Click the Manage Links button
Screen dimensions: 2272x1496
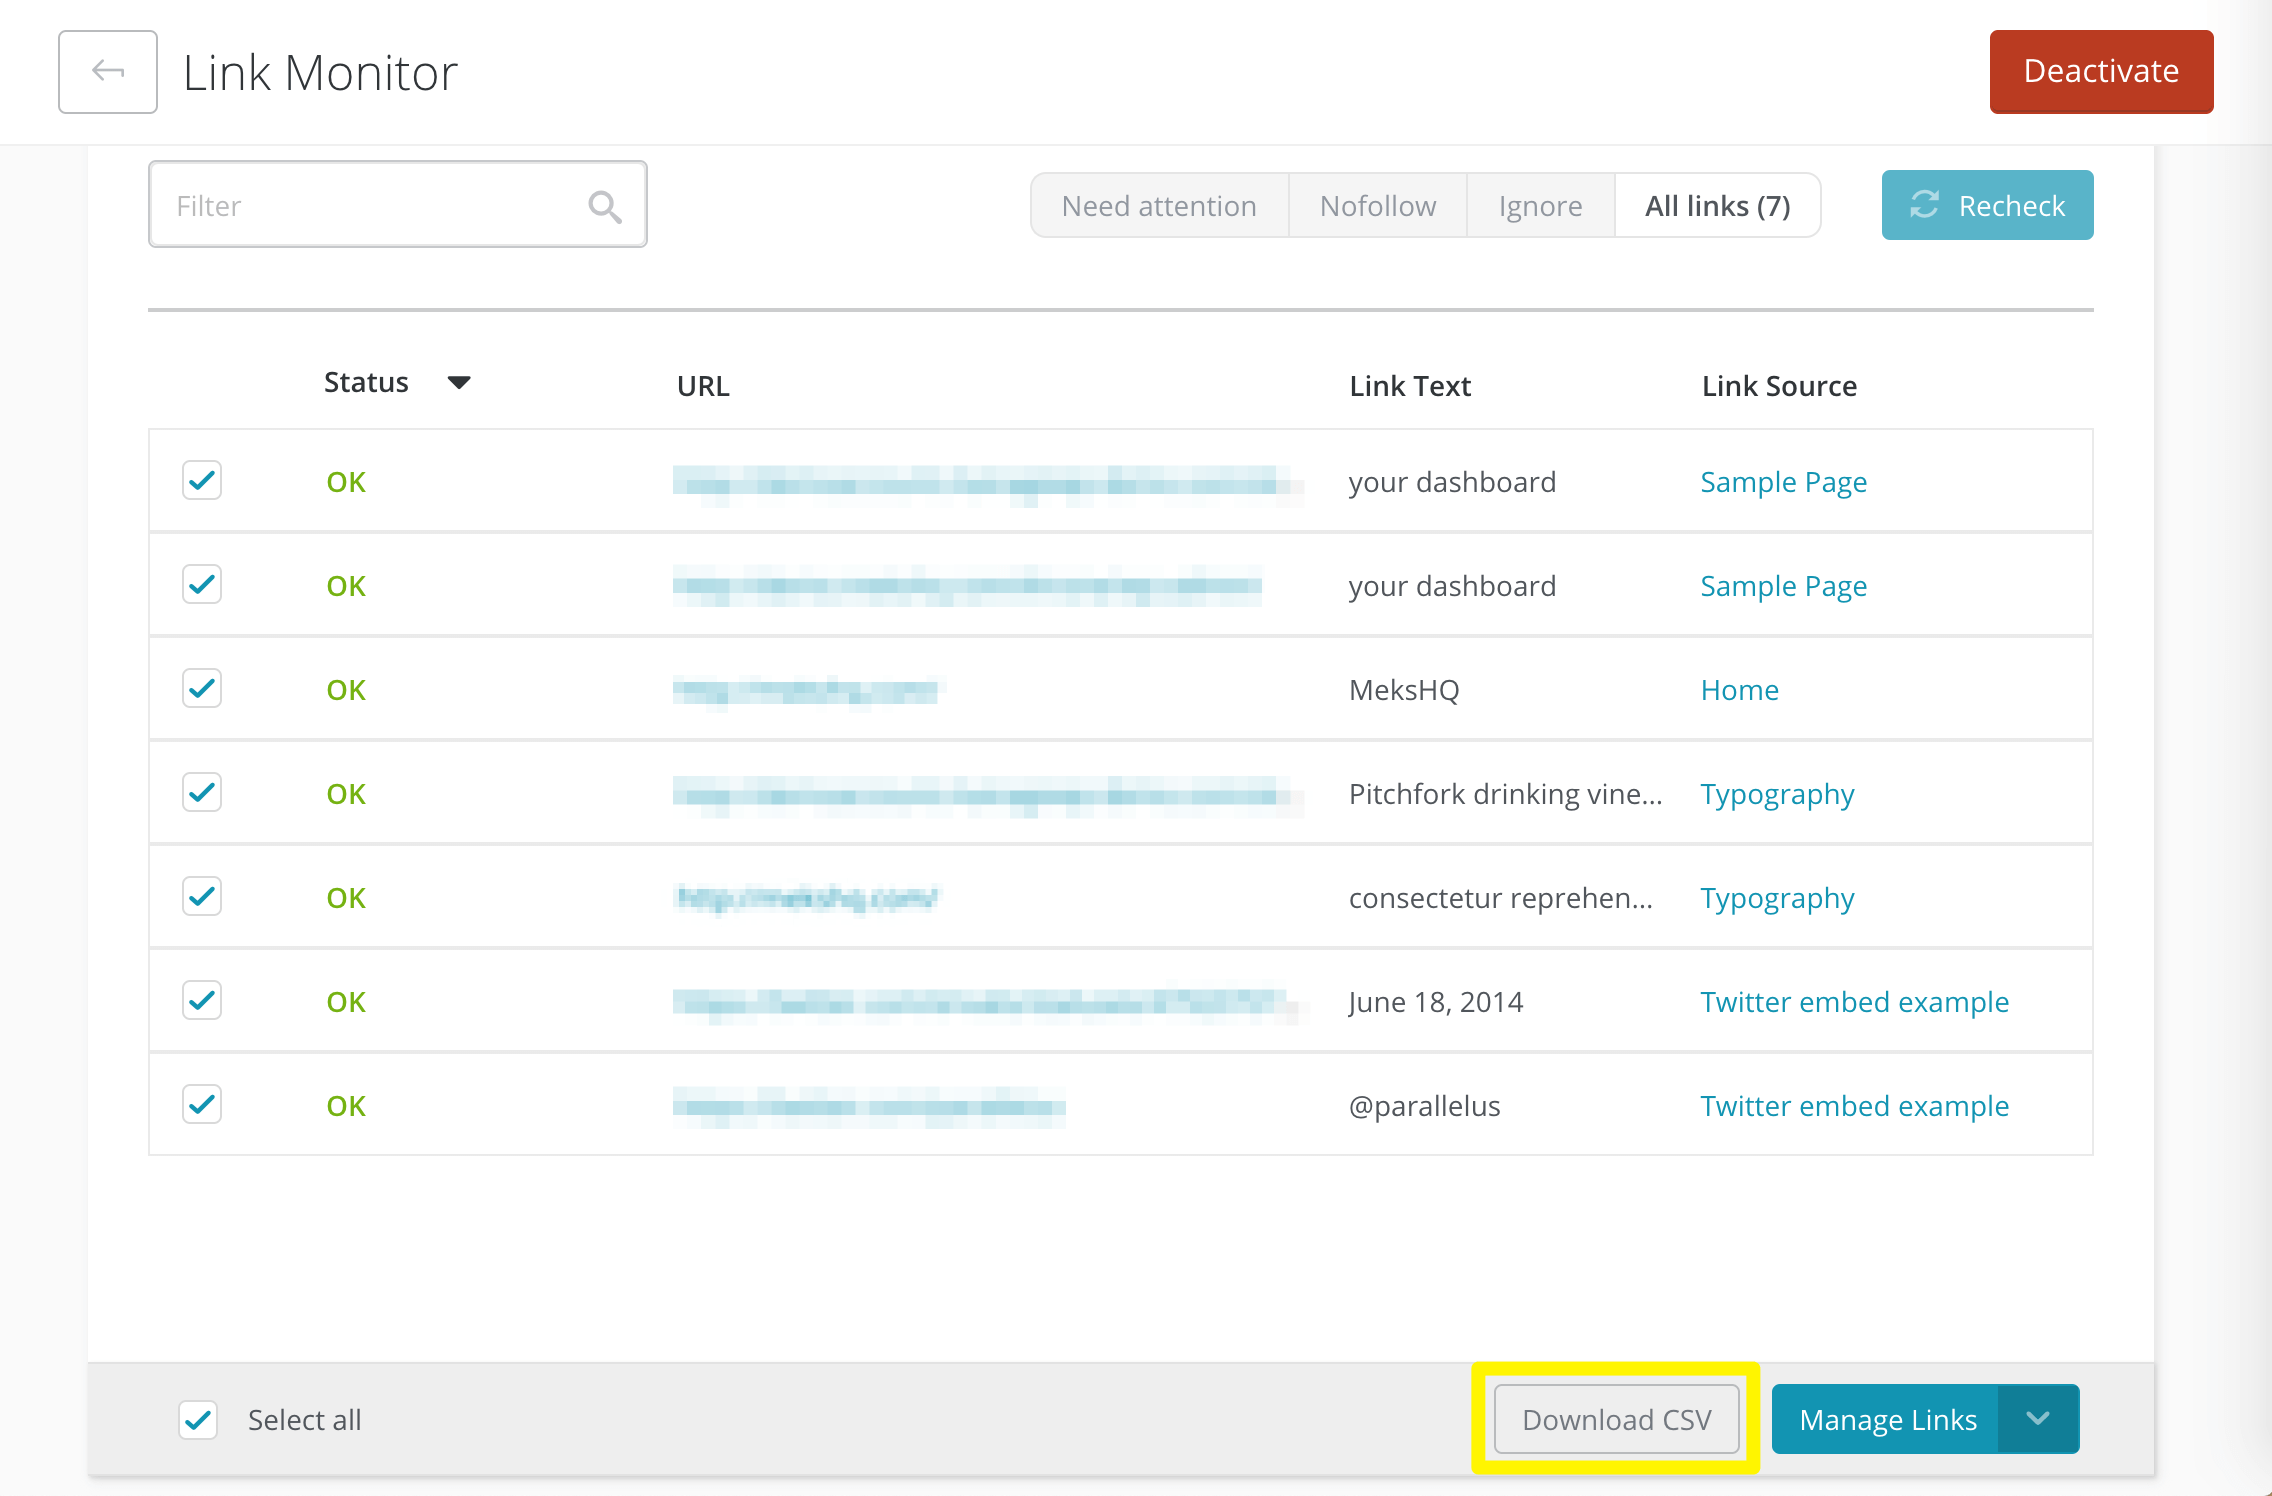coord(1887,1419)
